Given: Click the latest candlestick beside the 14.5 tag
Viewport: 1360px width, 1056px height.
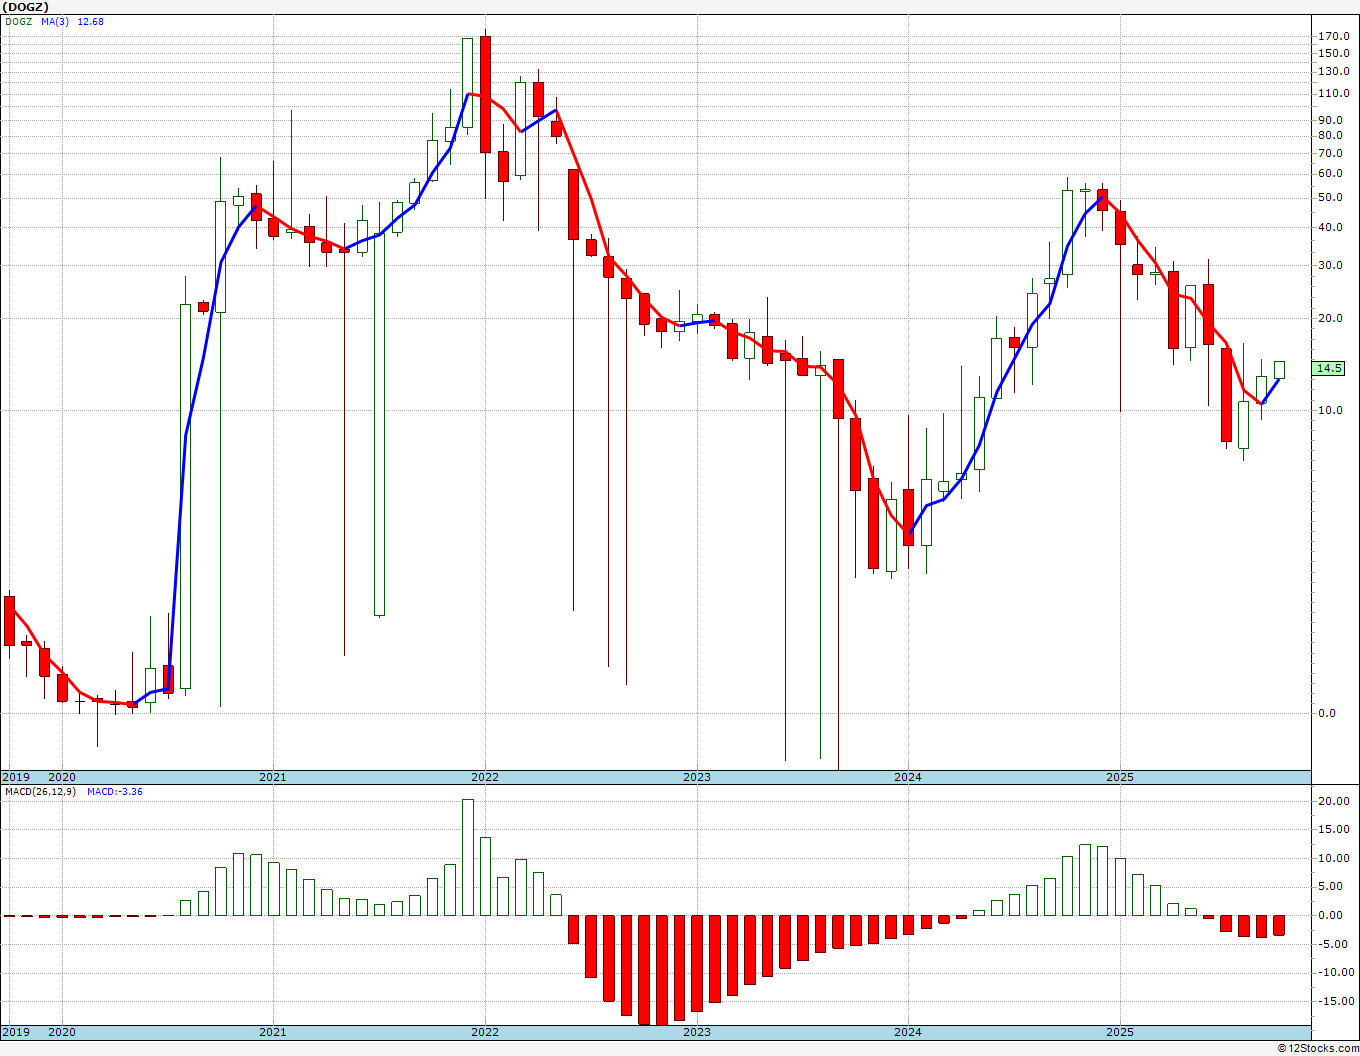Looking at the screenshot, I should click(x=1279, y=369).
